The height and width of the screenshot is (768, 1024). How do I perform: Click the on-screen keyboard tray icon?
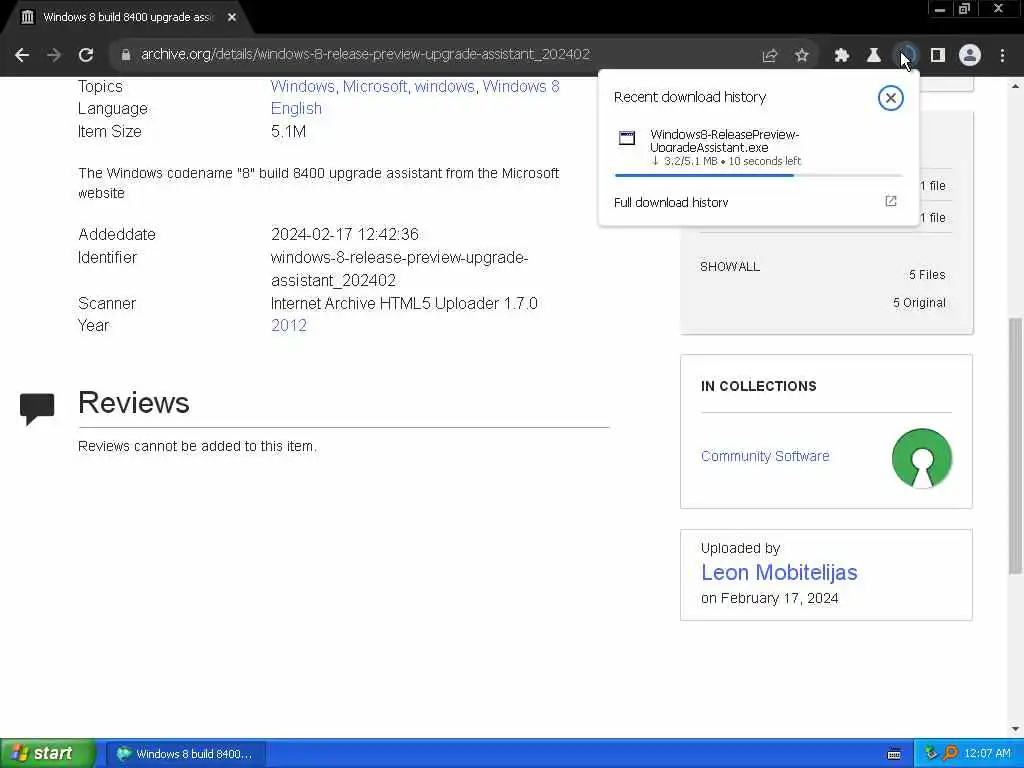895,754
